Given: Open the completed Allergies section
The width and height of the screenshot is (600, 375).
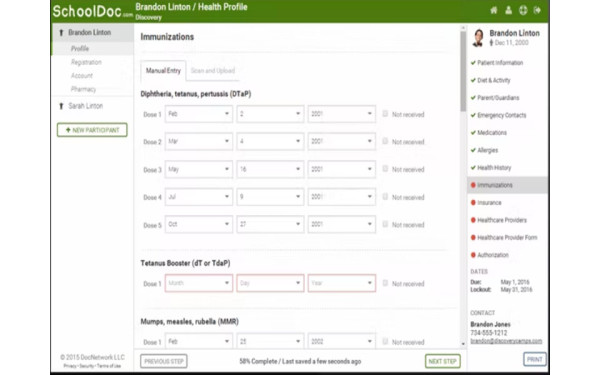Looking at the screenshot, I should [x=488, y=150].
